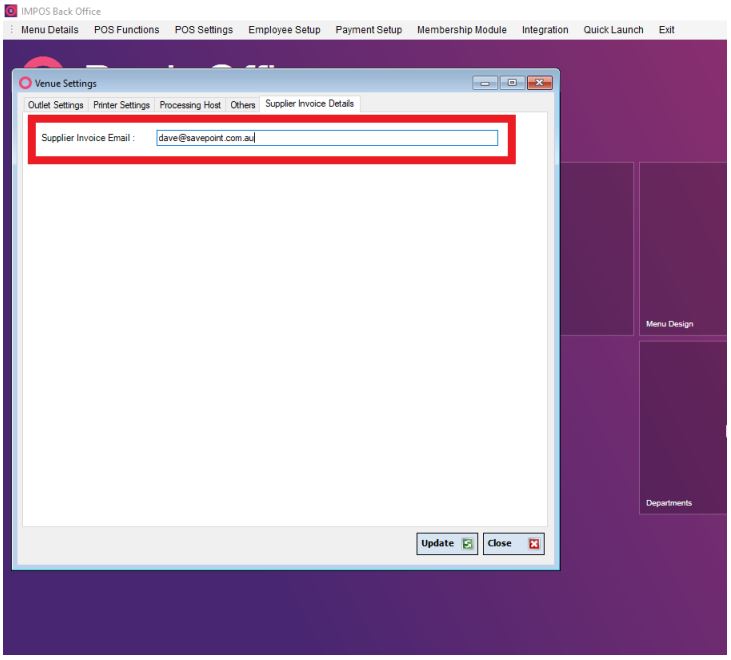Click Exit in the menu bar
Viewport: 731px width, 660px height.
(666, 30)
